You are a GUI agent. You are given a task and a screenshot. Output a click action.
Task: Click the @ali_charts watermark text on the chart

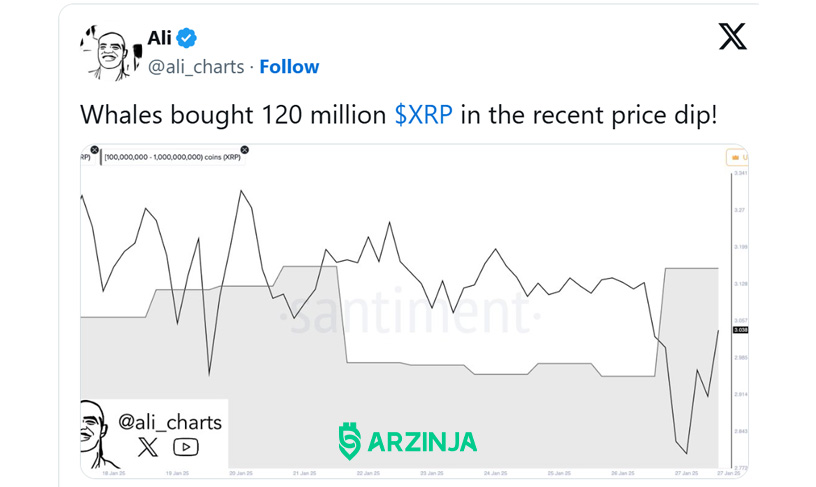tap(170, 422)
